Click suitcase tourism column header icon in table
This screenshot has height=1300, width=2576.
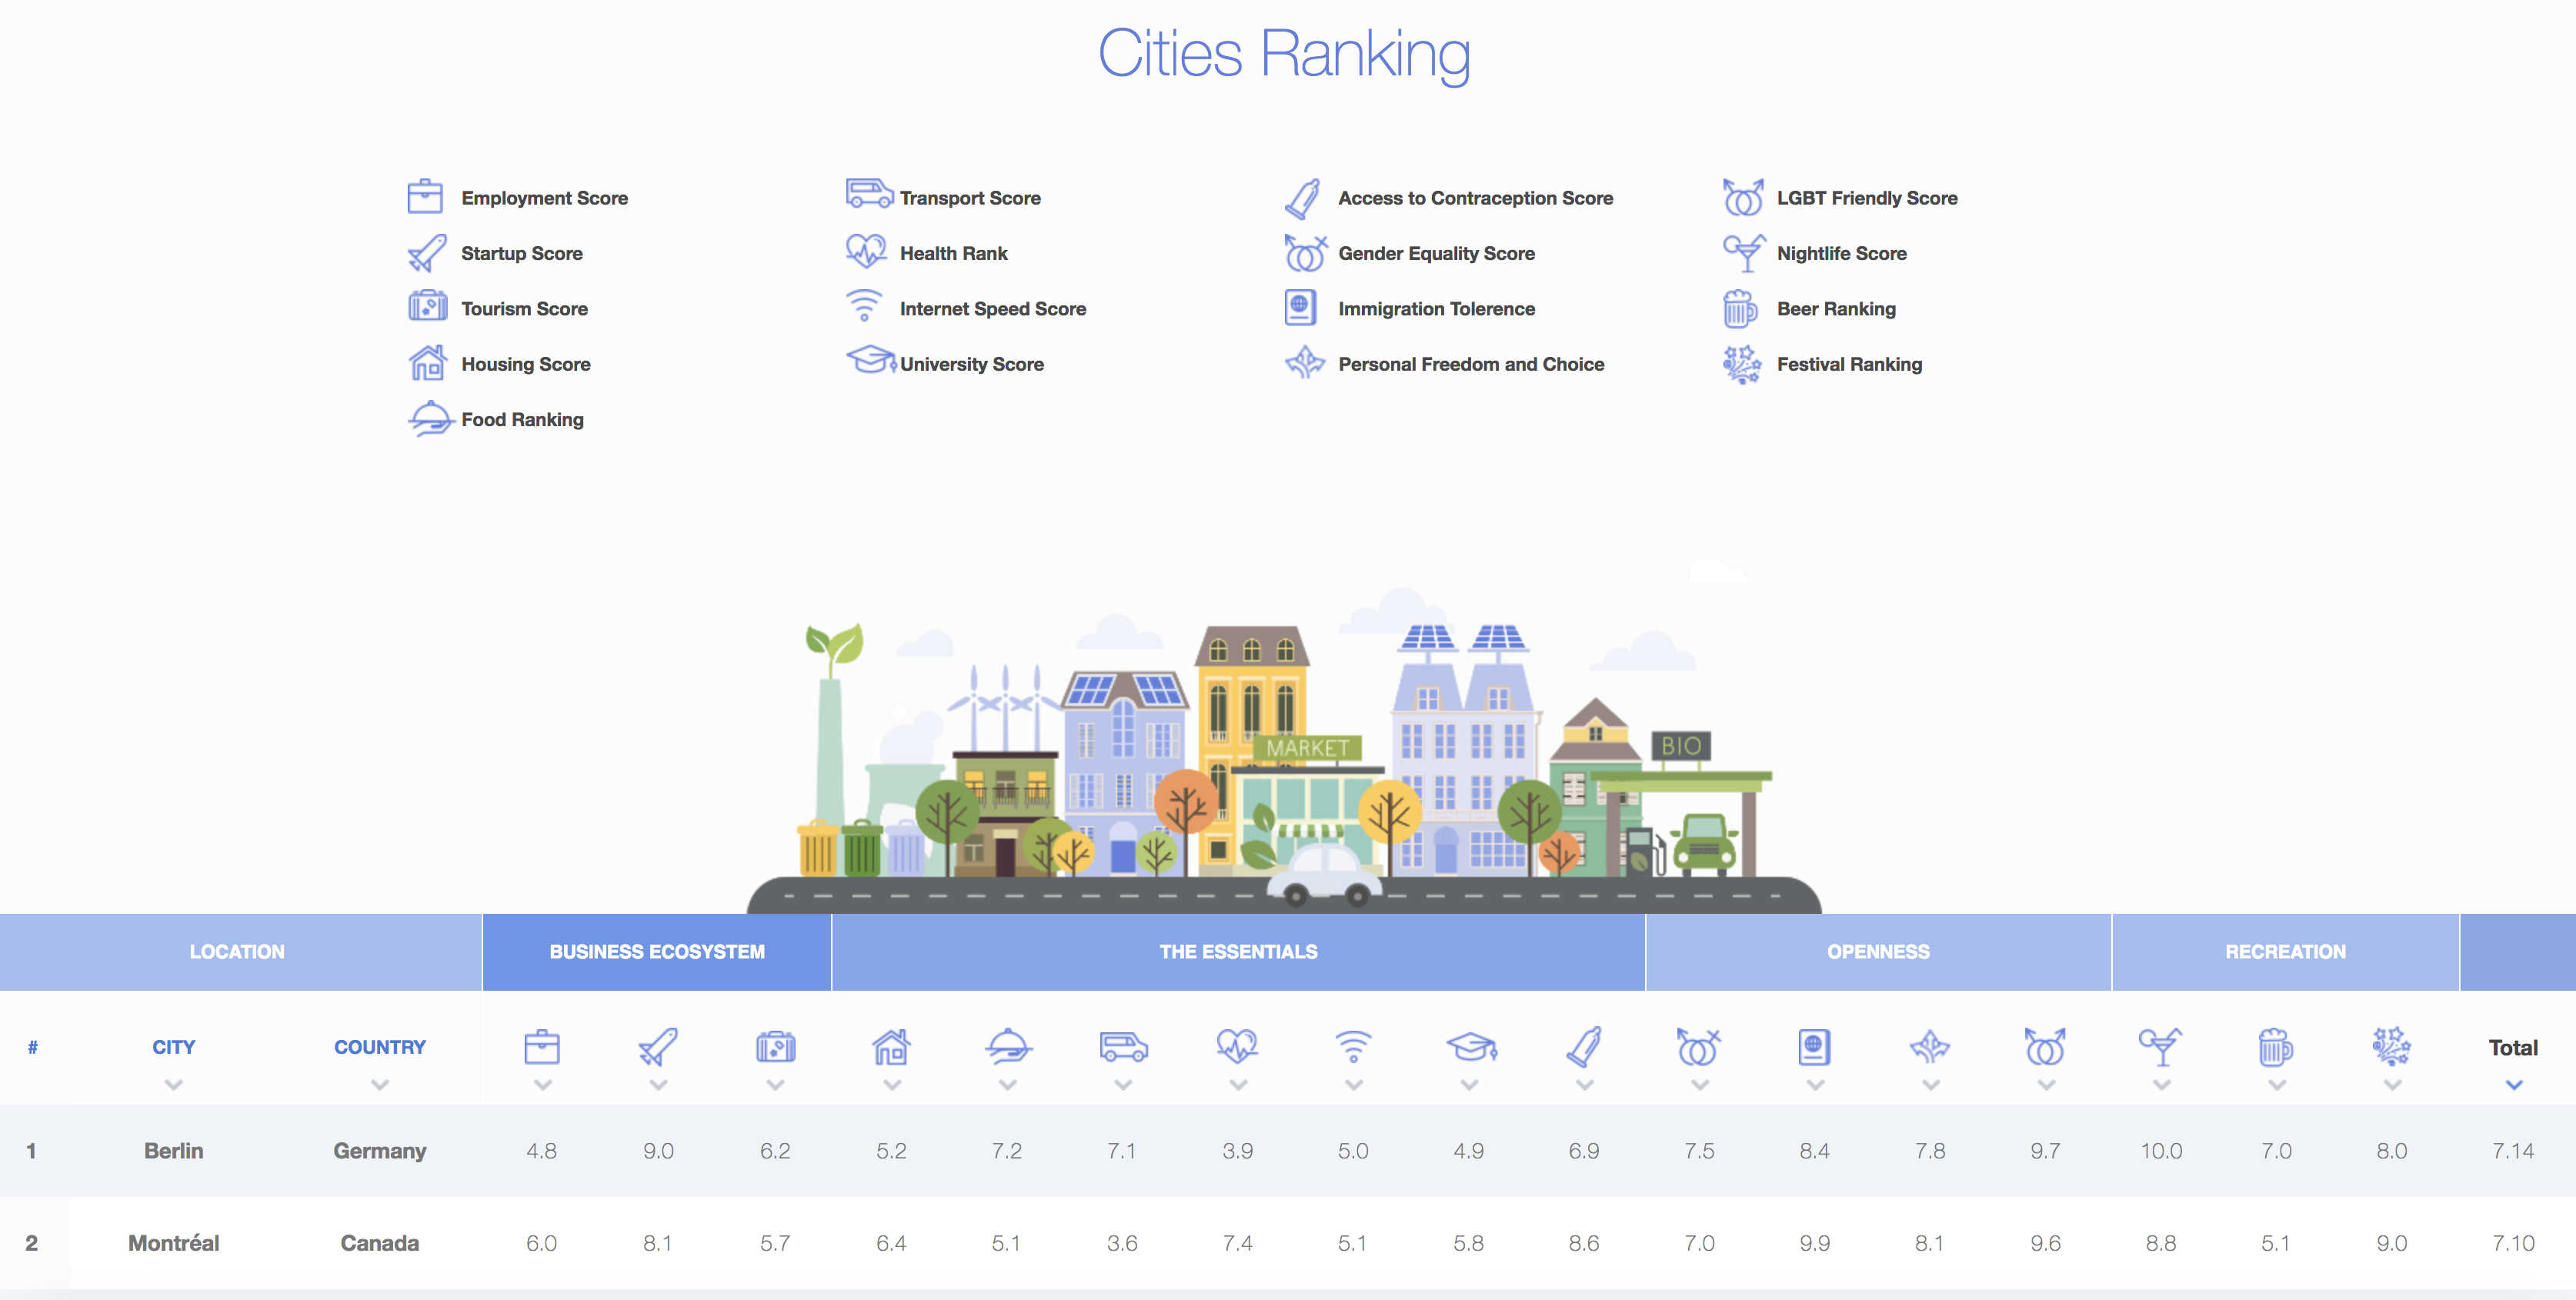tap(775, 1047)
